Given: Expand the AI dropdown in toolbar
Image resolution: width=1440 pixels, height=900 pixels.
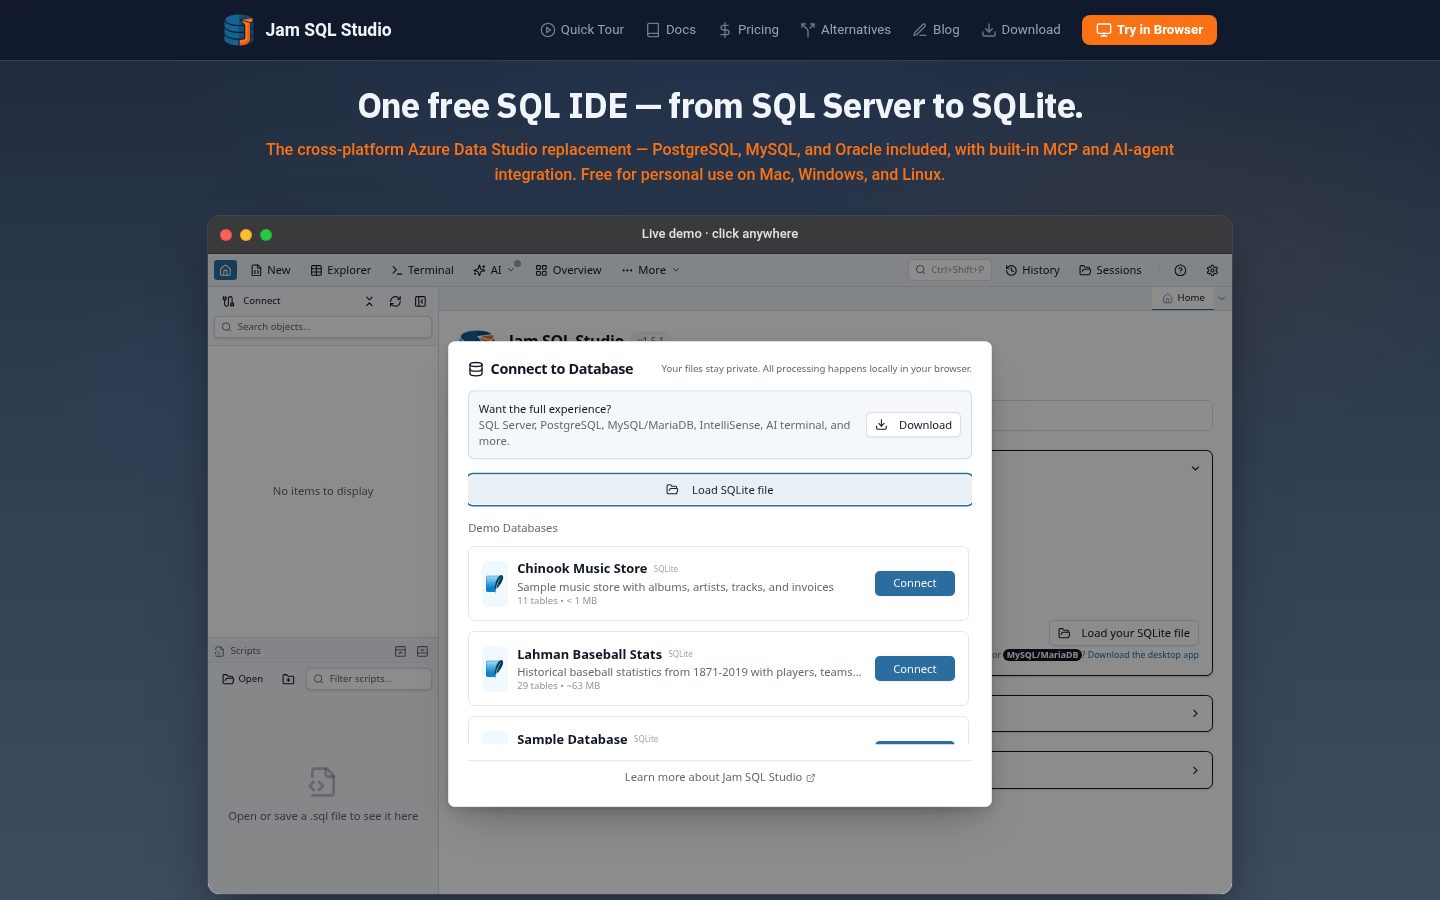Looking at the screenshot, I should pyautogui.click(x=494, y=270).
